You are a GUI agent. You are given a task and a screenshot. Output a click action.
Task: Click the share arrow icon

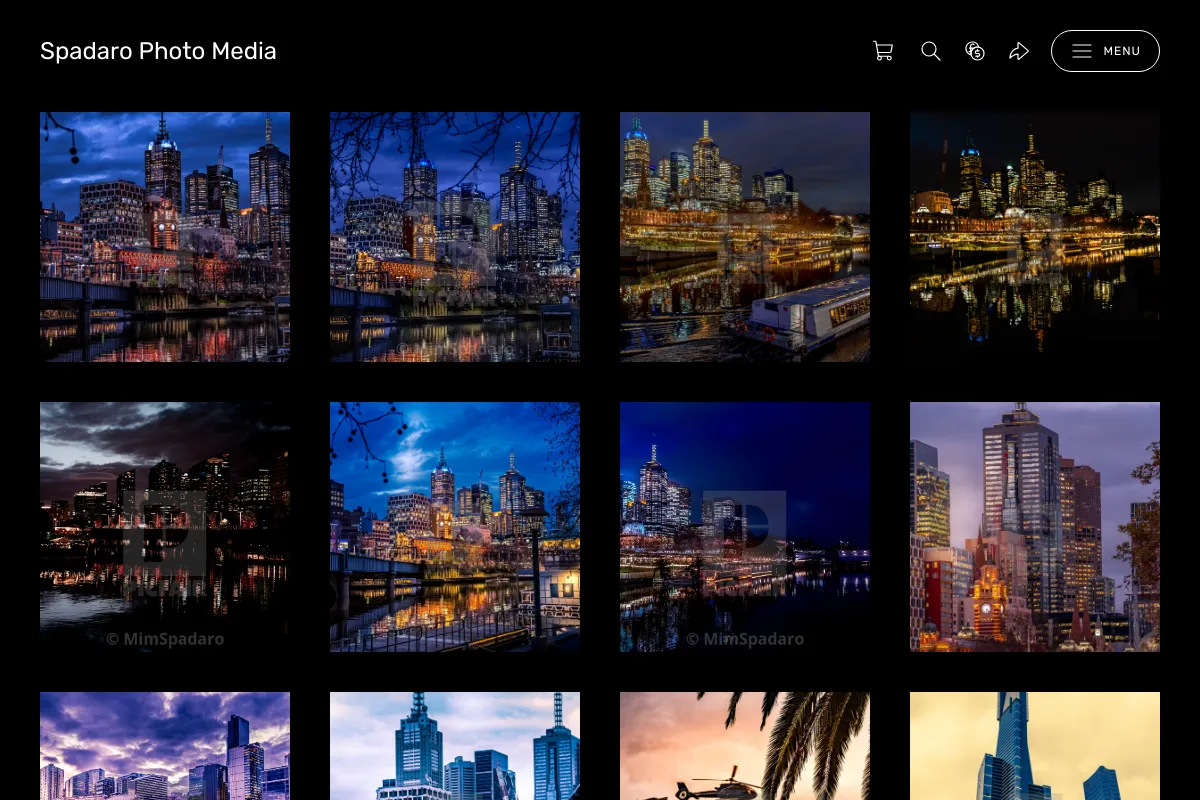click(1019, 51)
